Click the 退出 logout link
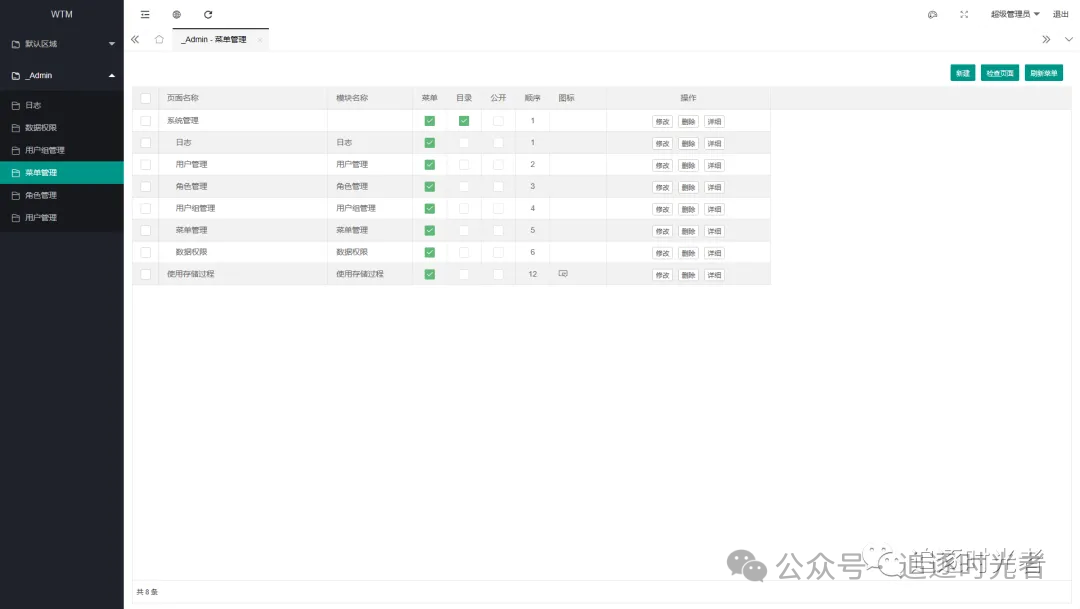The image size is (1080, 609). click(x=1060, y=14)
